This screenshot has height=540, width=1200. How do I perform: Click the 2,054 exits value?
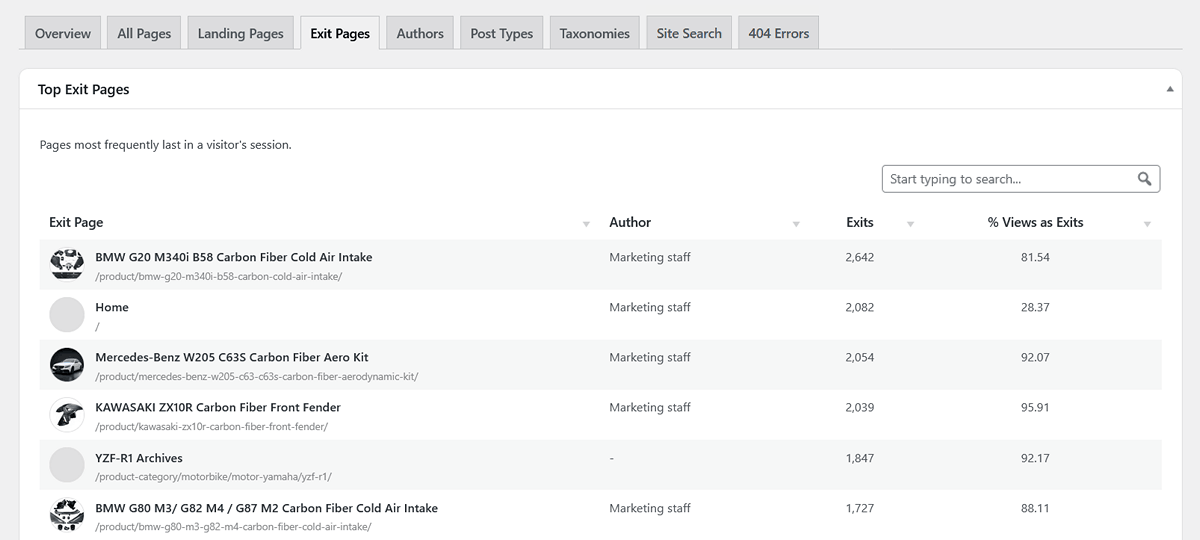(x=859, y=357)
